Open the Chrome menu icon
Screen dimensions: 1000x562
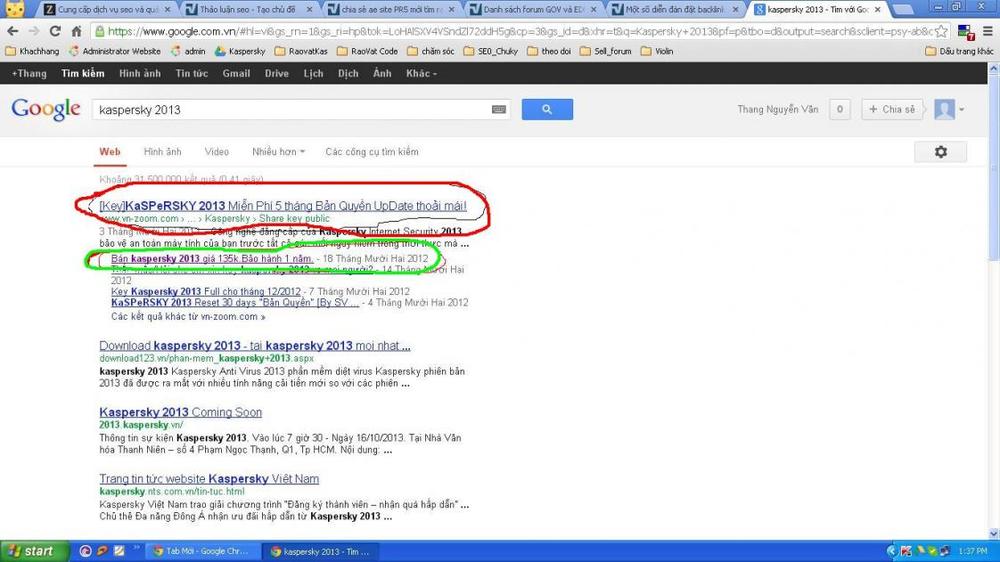[987, 31]
